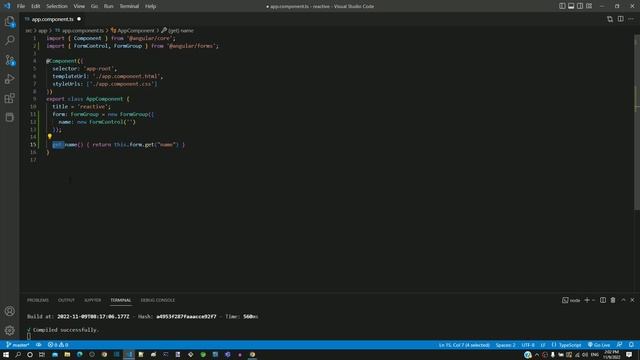640x360 pixels.
Task: Click the editor vertical scrollbar
Action: [637, 122]
